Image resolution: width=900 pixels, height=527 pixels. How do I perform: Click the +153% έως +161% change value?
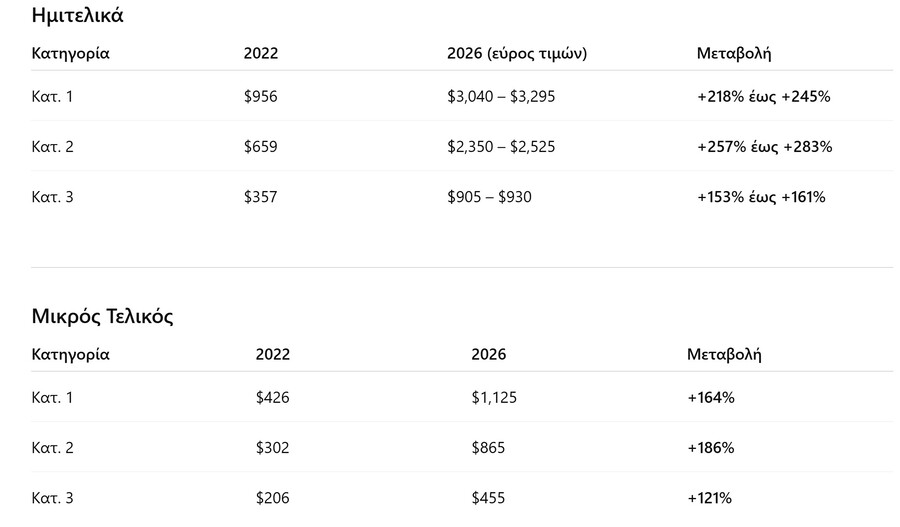tap(761, 197)
